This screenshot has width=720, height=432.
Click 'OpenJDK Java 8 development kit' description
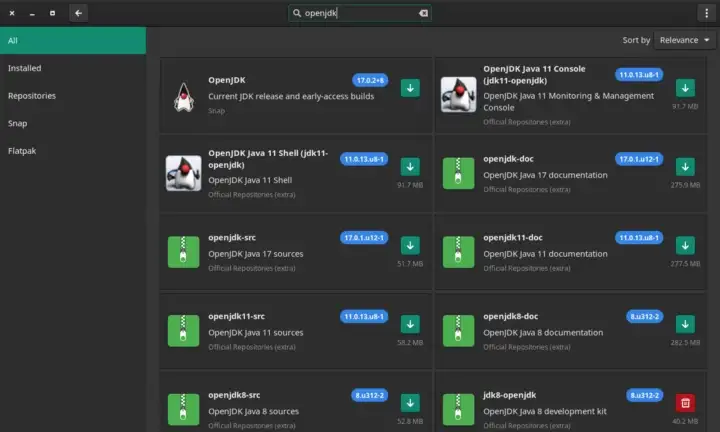545,411
